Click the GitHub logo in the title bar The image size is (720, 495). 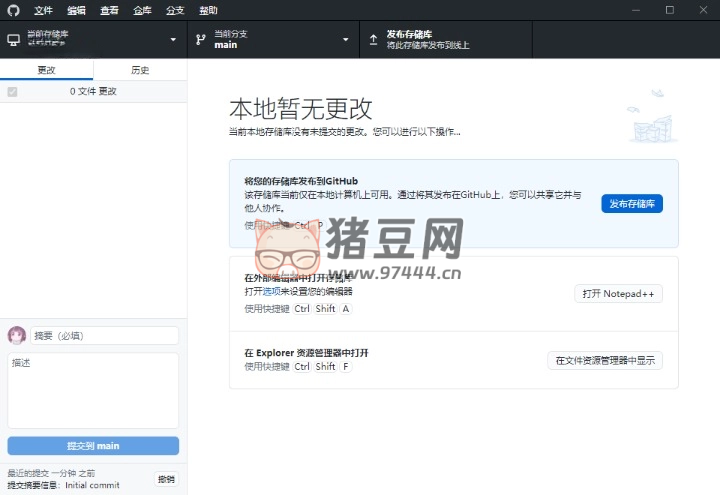point(13,10)
